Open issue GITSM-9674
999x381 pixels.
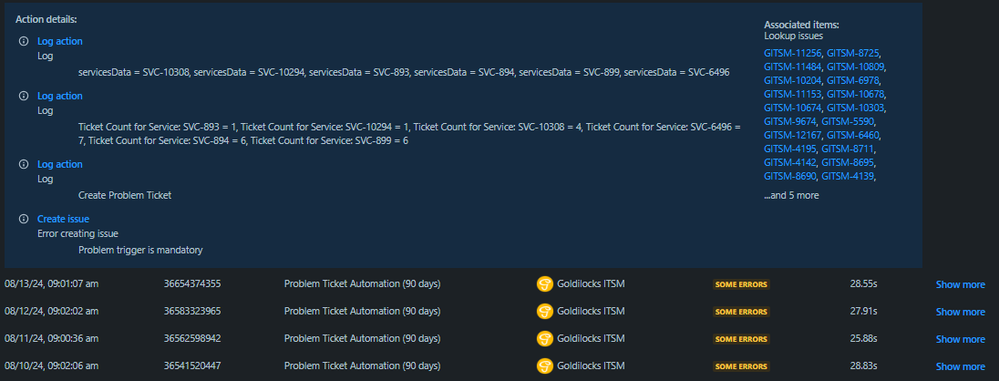pyautogui.click(x=790, y=121)
